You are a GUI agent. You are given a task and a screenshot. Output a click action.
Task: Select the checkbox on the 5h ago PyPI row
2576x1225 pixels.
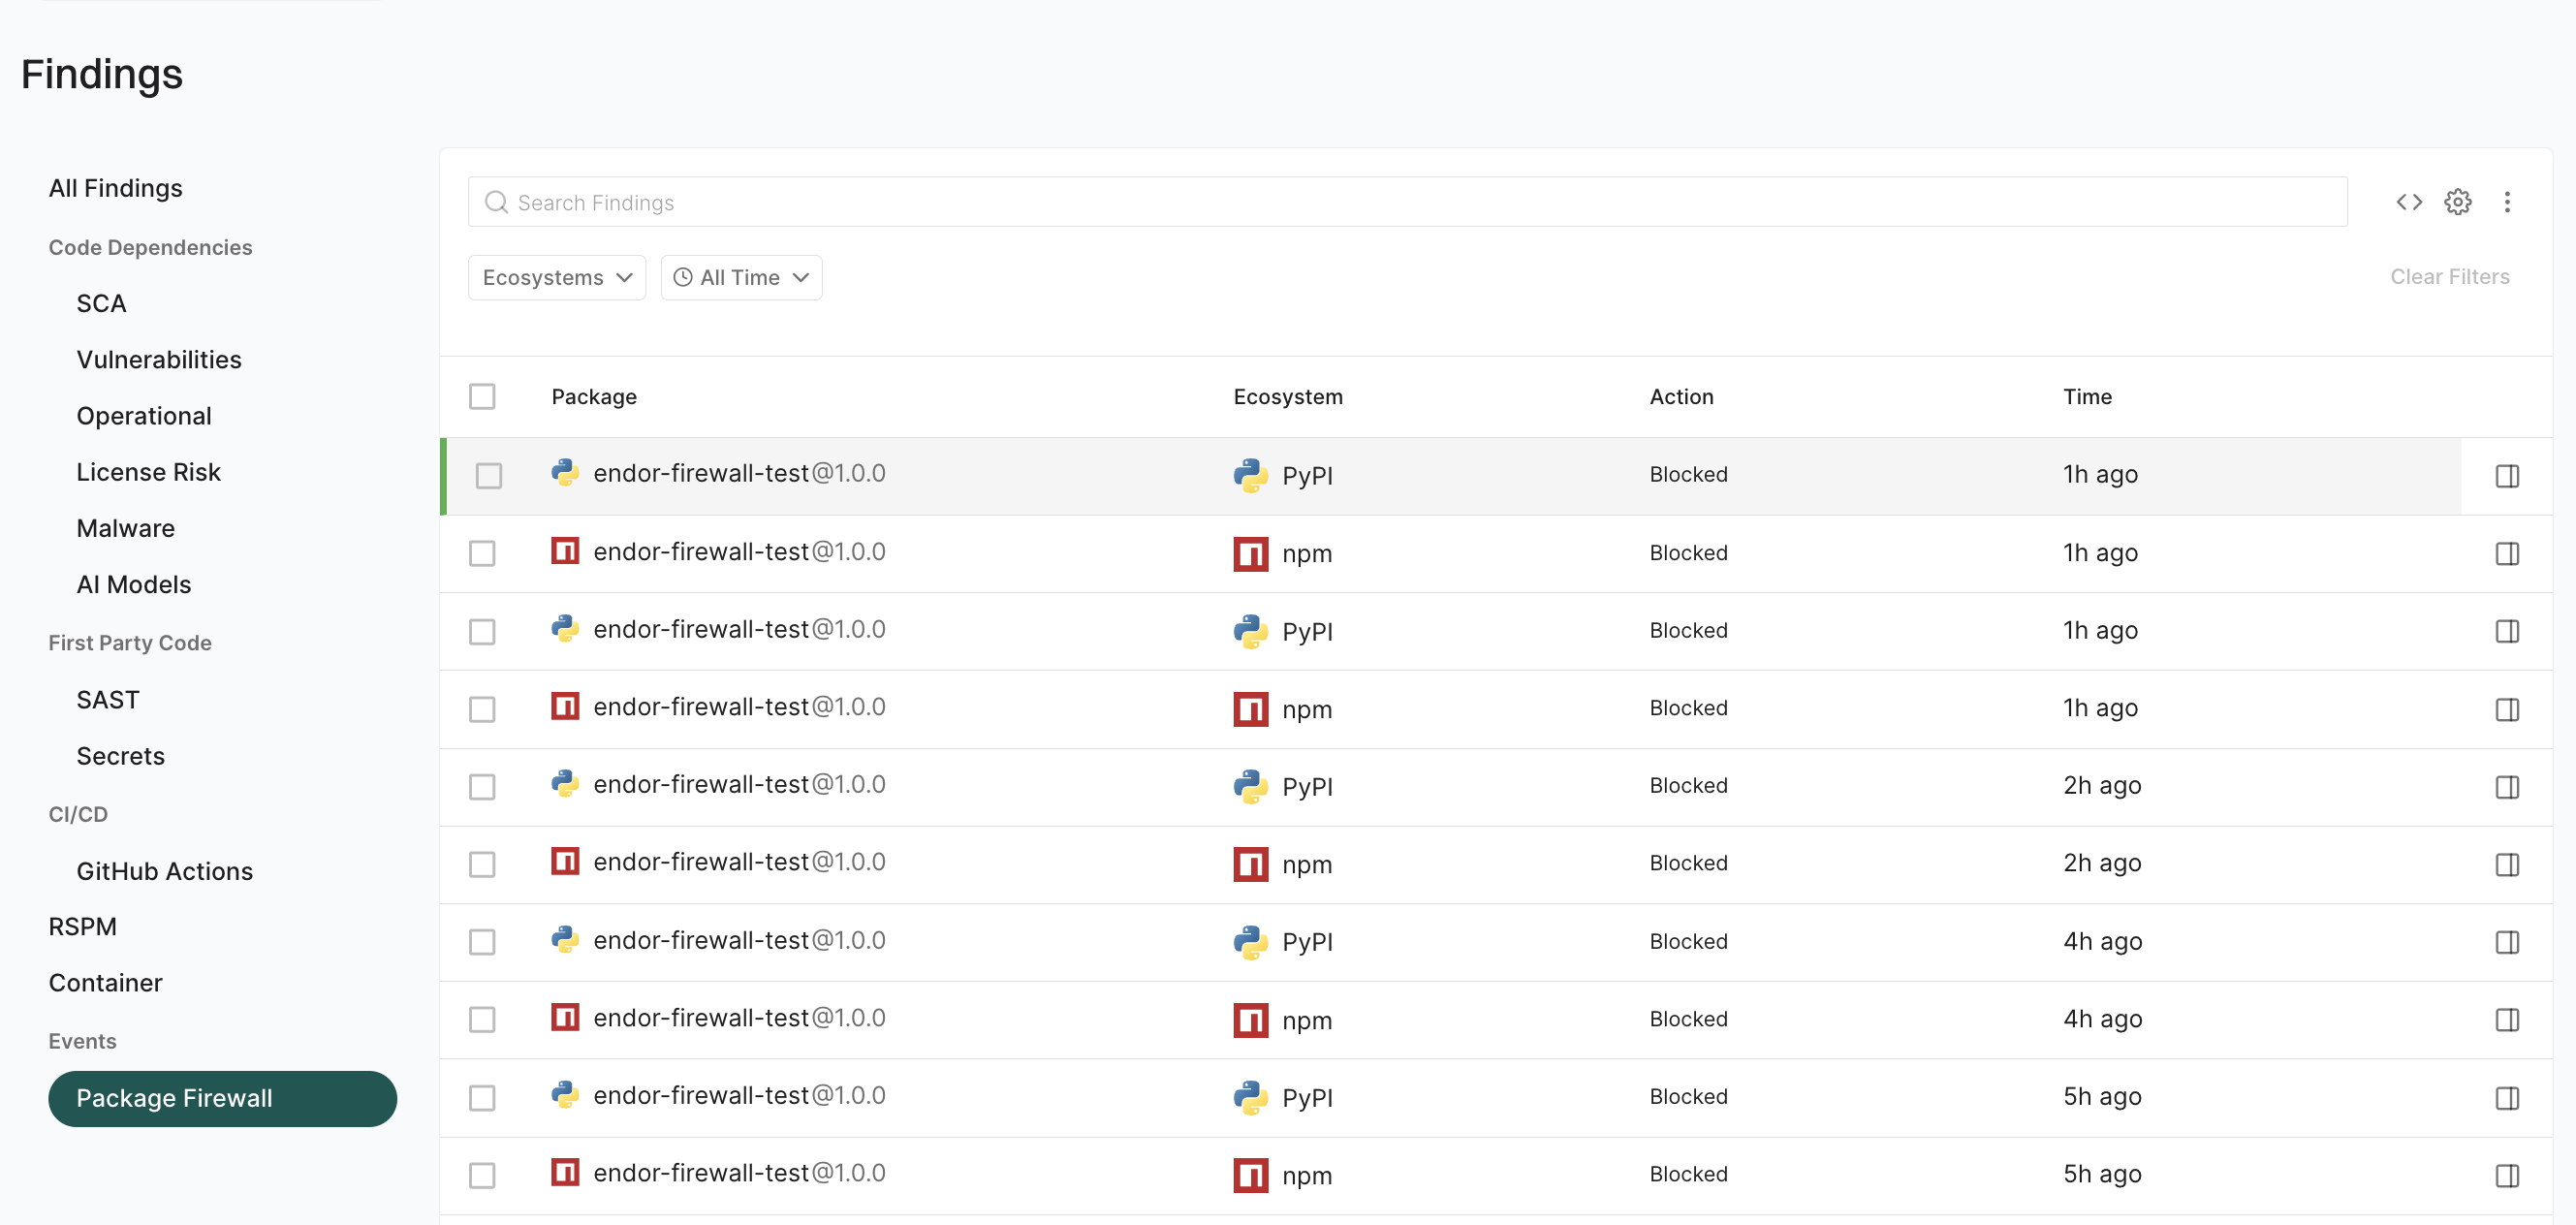(483, 1098)
